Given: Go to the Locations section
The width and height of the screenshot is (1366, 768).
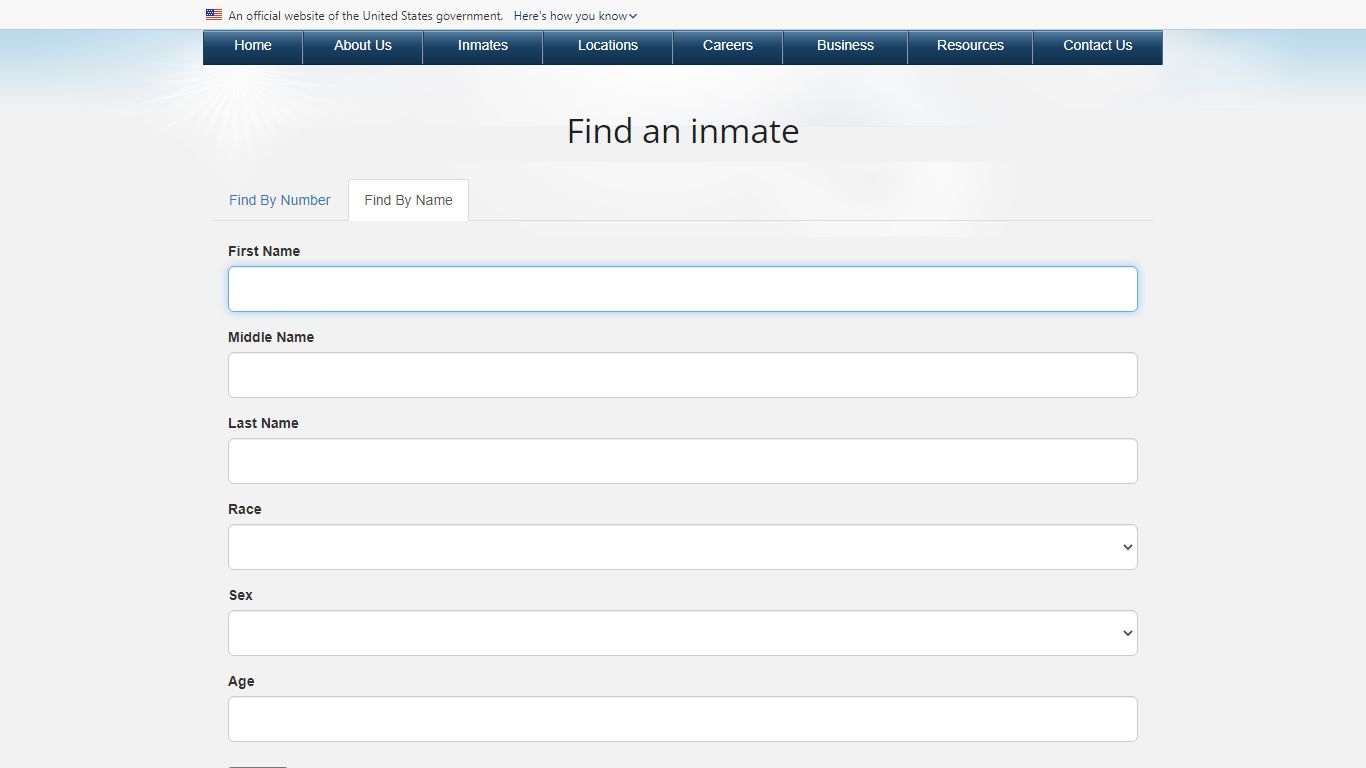Looking at the screenshot, I should (x=607, y=46).
